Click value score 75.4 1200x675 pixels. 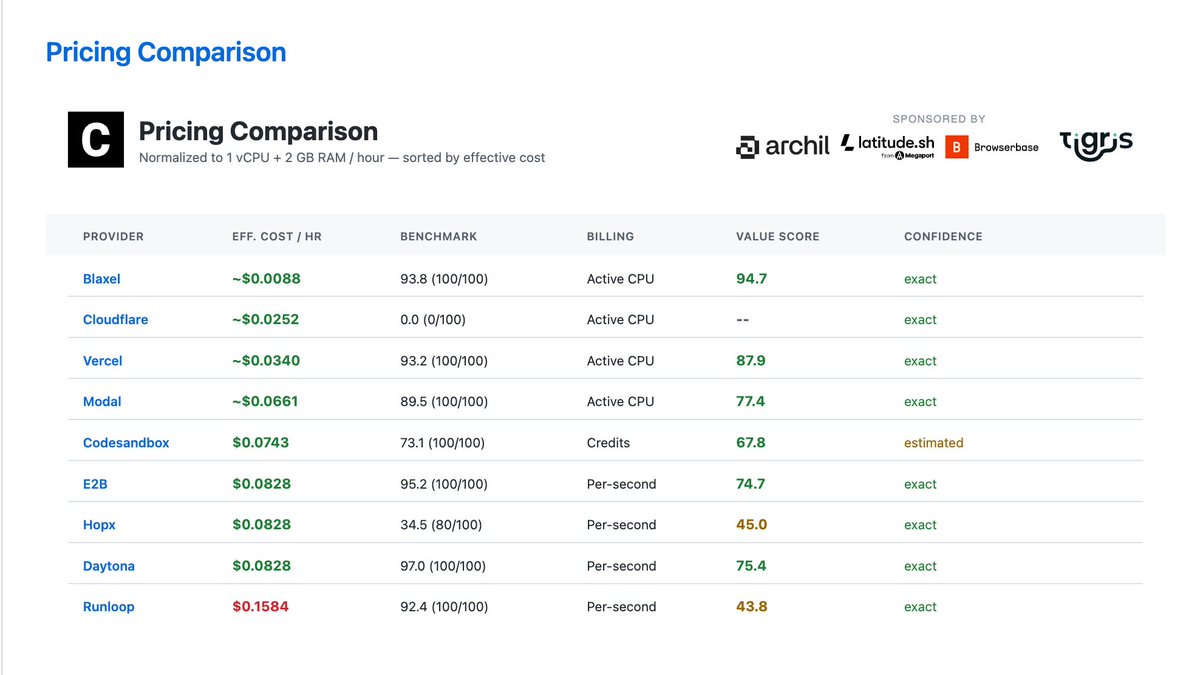click(x=751, y=566)
